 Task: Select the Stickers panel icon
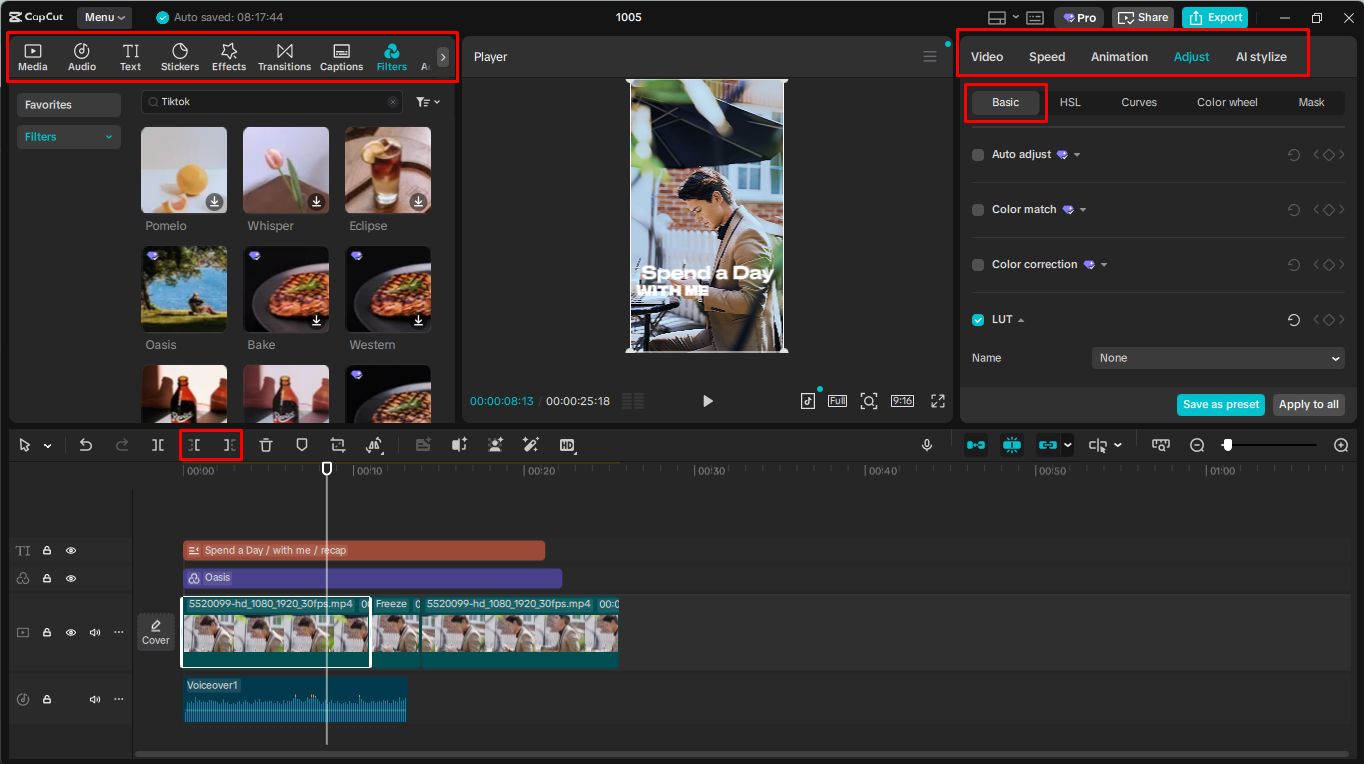180,56
